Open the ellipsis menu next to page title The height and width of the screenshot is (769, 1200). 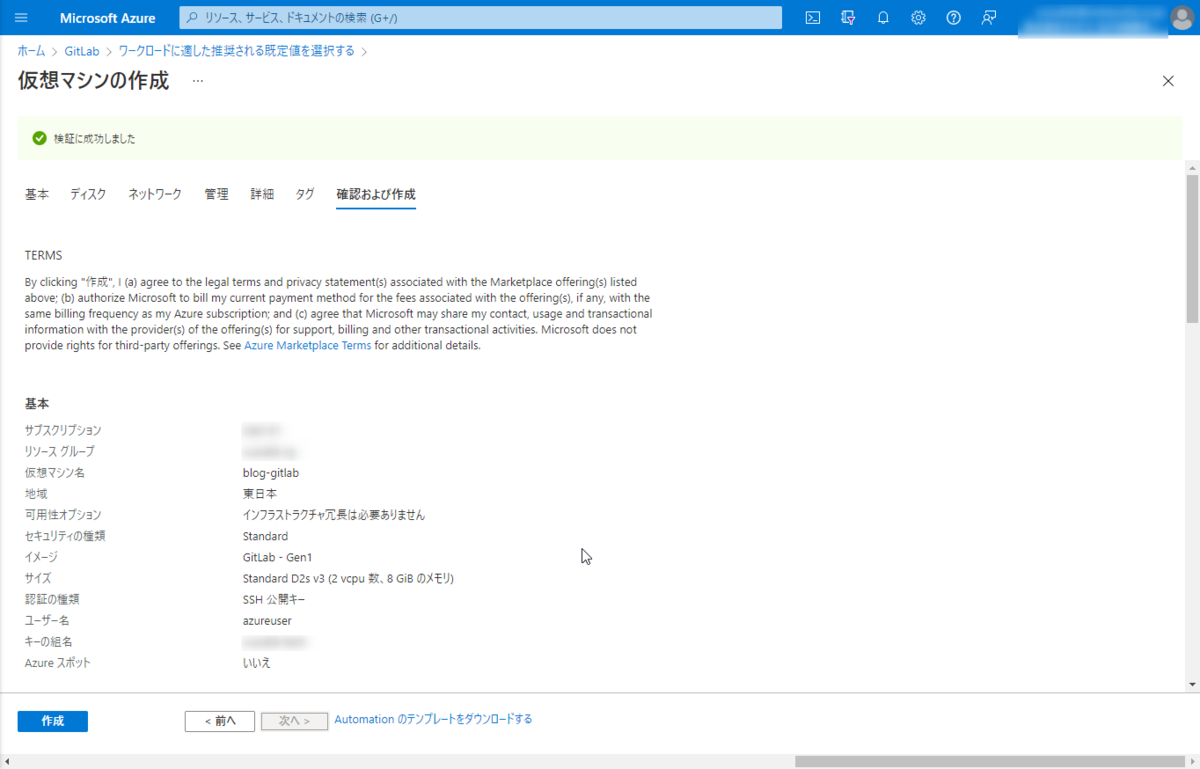pos(196,81)
